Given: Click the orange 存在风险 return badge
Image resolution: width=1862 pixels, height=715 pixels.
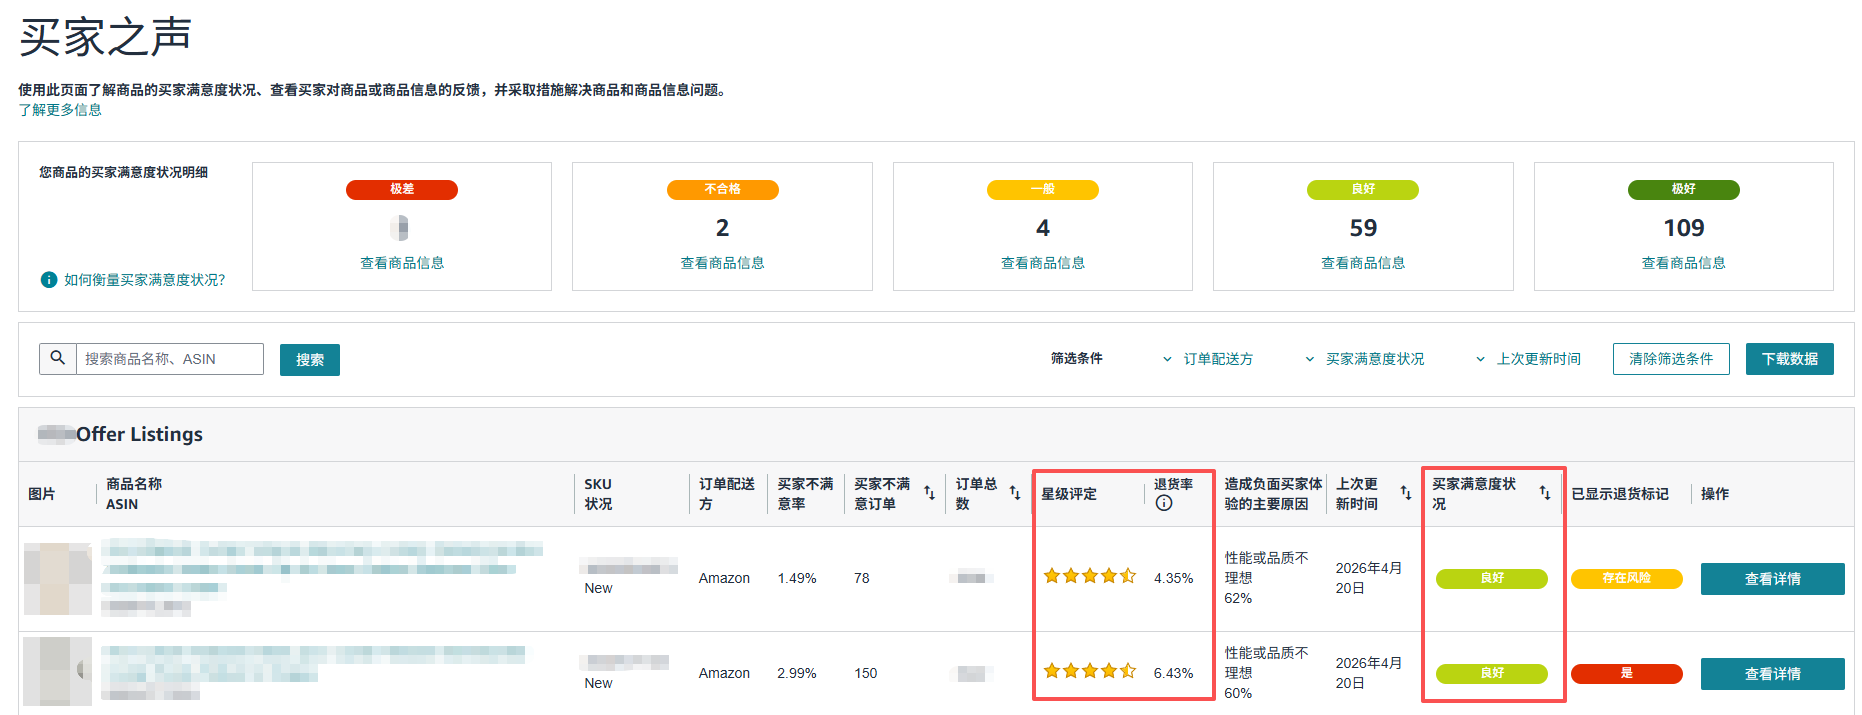Looking at the screenshot, I should point(1626,578).
